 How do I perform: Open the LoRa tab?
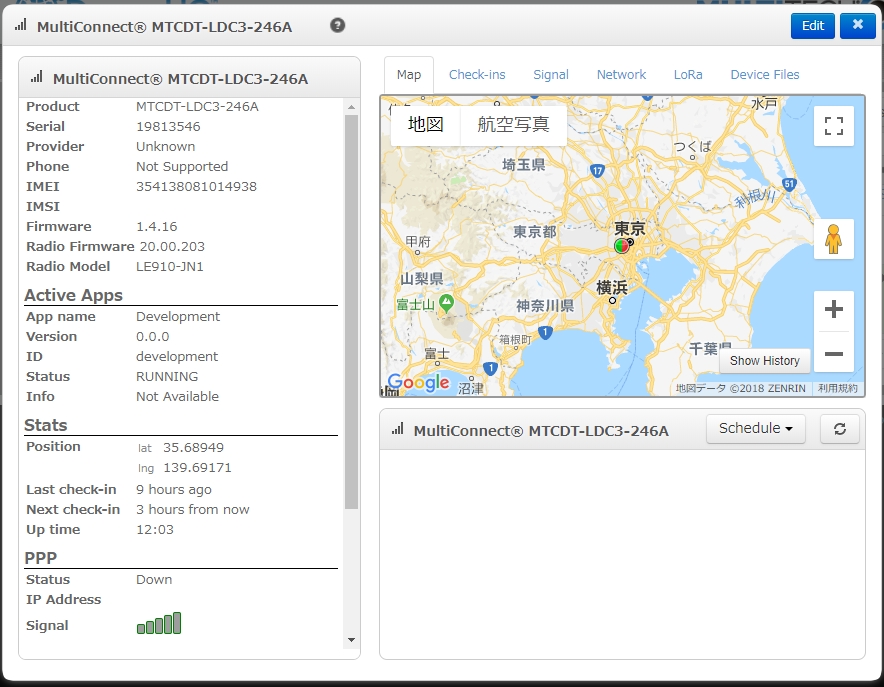pos(688,75)
